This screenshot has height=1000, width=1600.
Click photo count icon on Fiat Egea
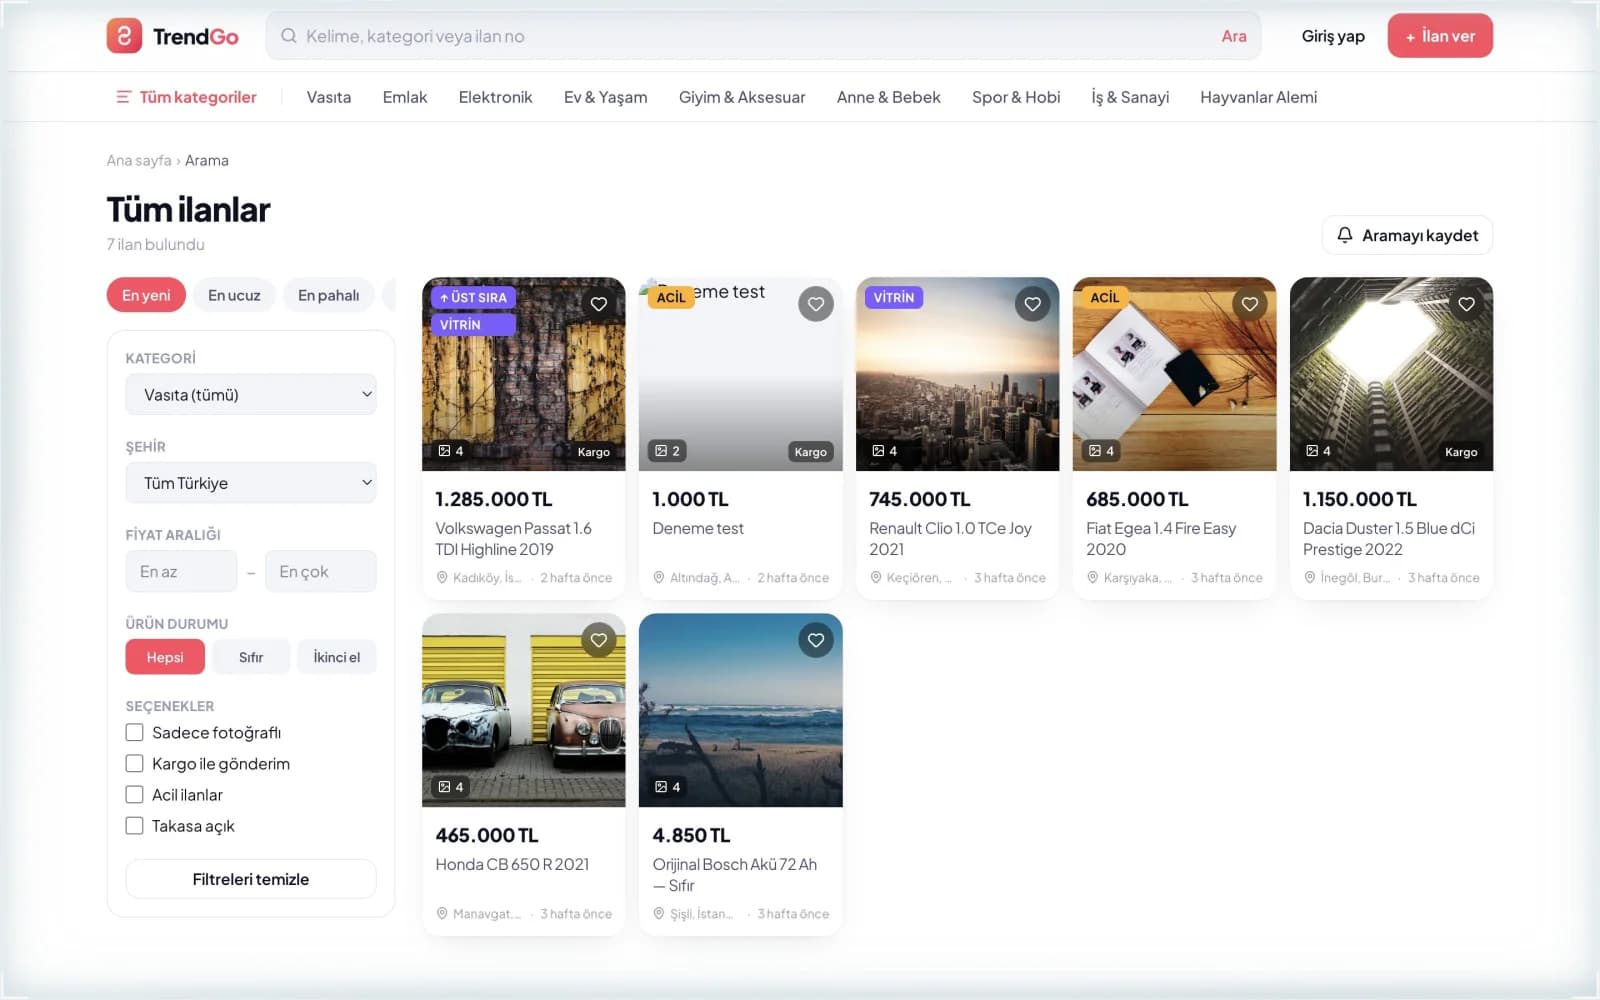1095,451
